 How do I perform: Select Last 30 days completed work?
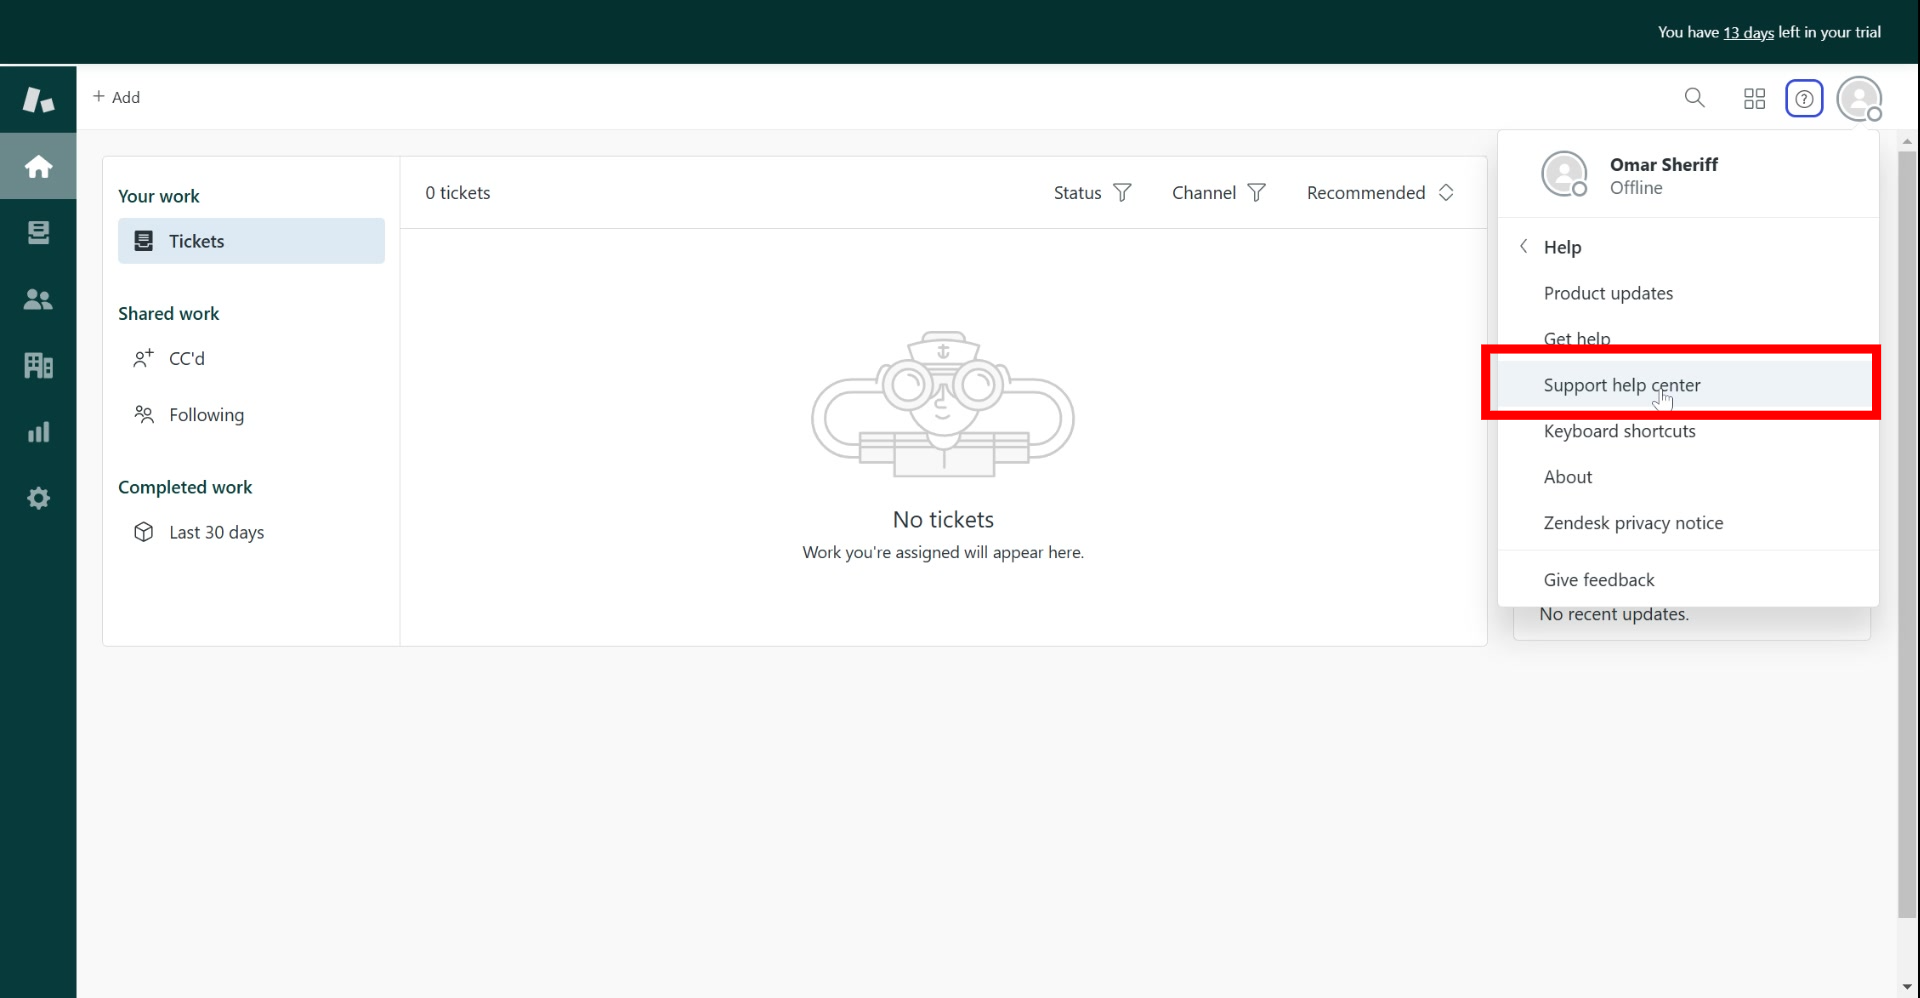(216, 532)
